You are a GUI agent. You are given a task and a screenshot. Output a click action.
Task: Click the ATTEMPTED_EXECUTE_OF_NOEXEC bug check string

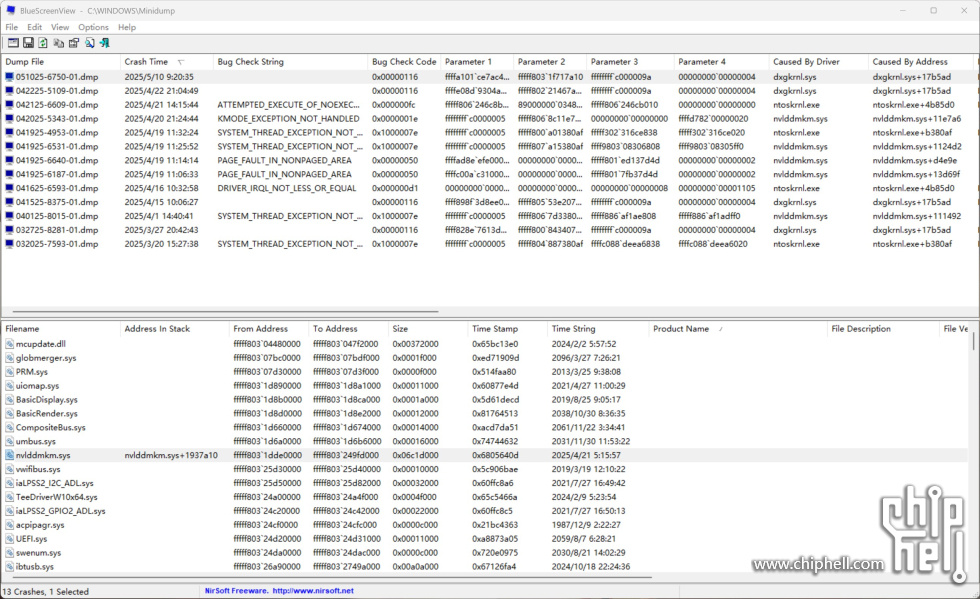click(288, 104)
